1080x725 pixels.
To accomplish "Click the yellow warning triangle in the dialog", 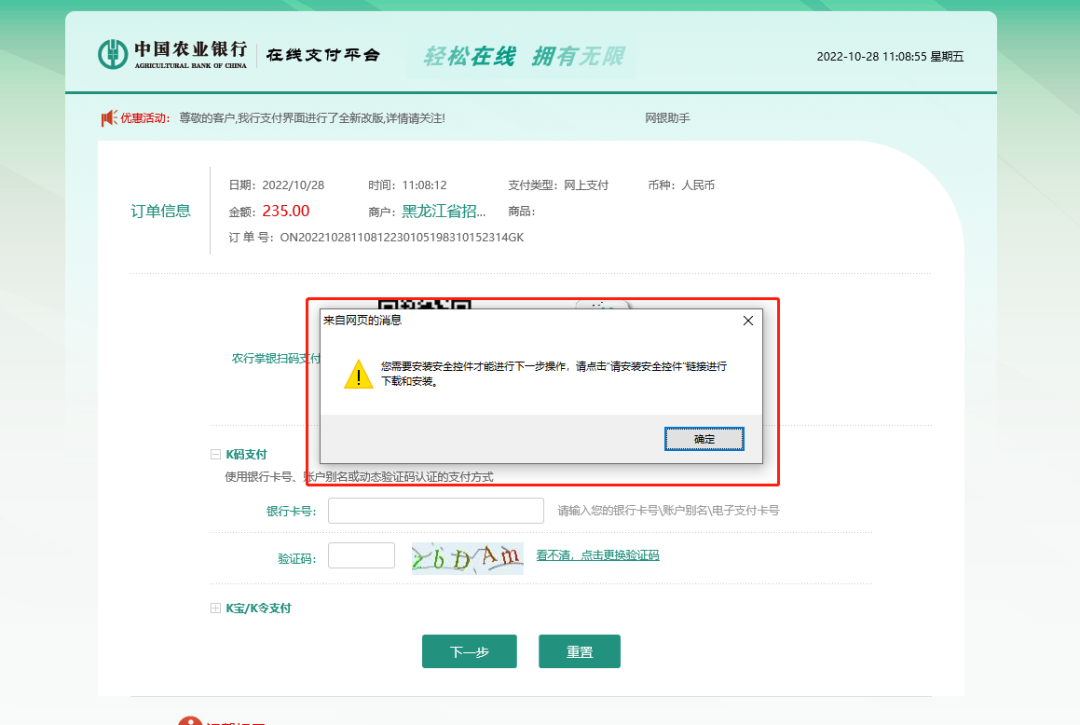I will pyautogui.click(x=358, y=374).
